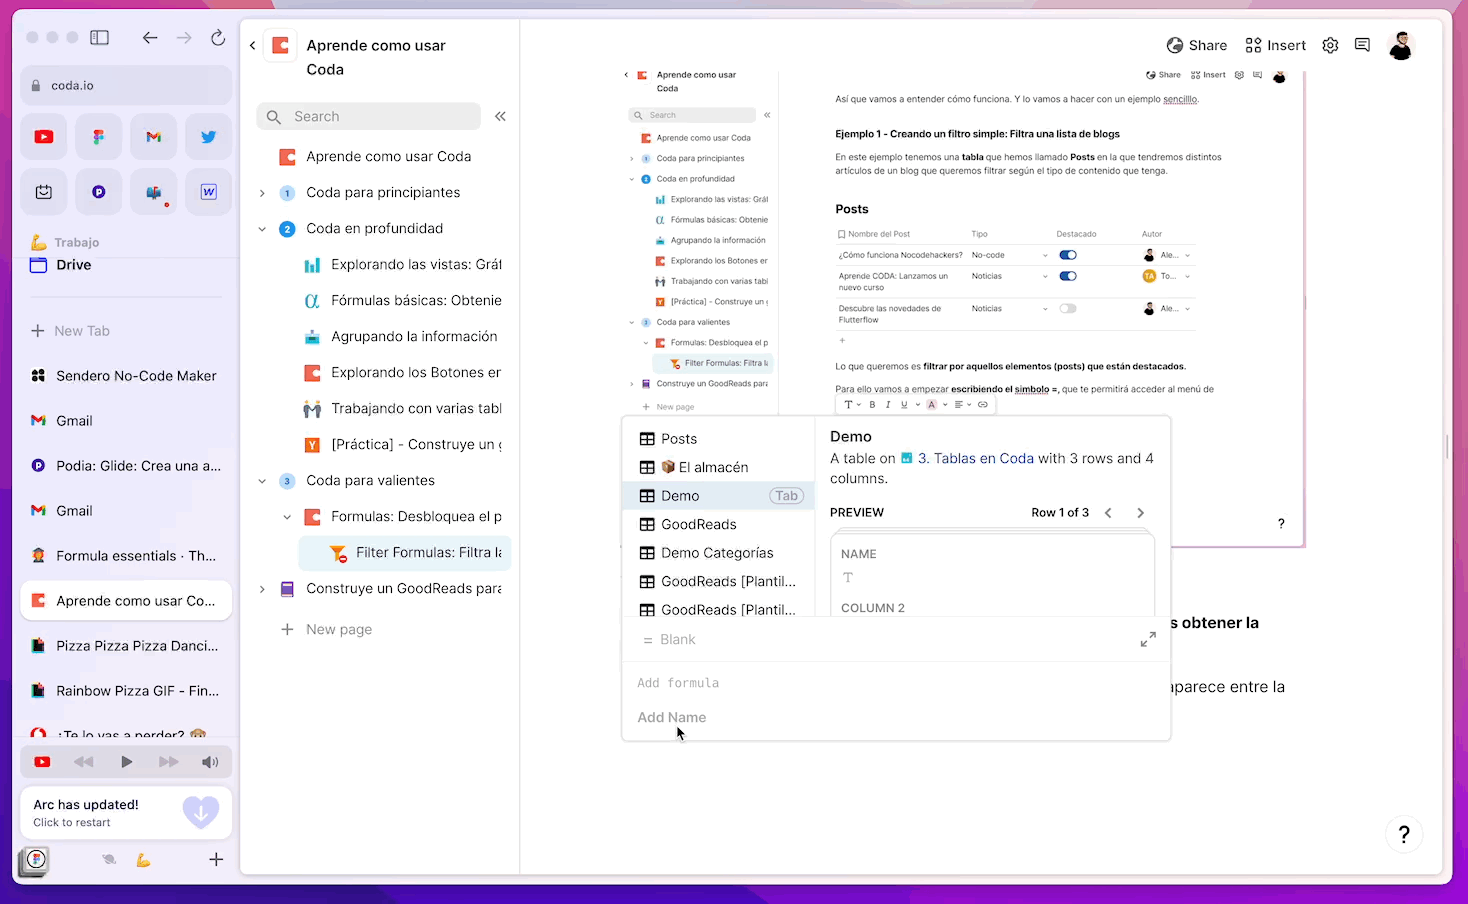Open the pinned Twitter favorite tile

click(x=209, y=137)
